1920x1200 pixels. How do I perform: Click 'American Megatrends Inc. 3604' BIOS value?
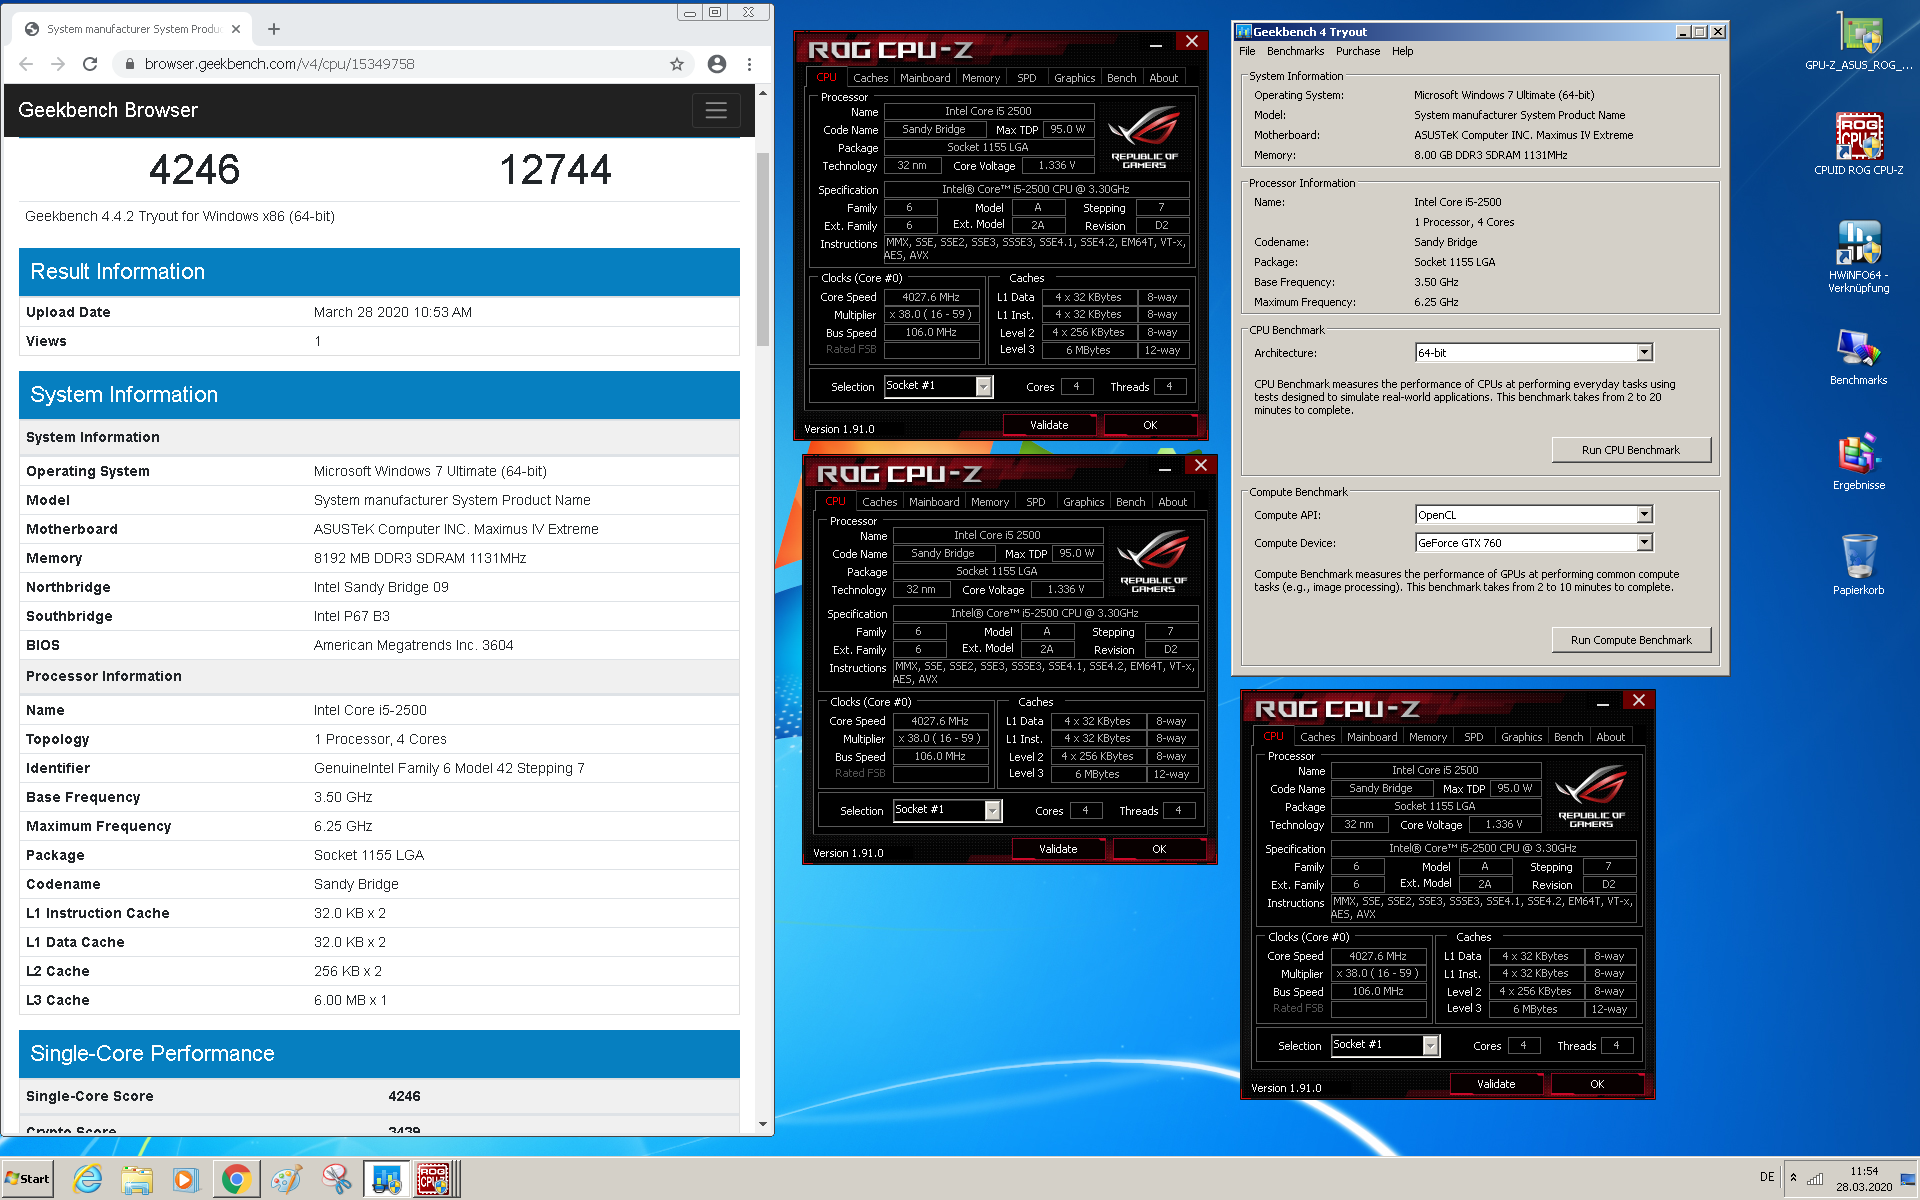[x=413, y=645]
